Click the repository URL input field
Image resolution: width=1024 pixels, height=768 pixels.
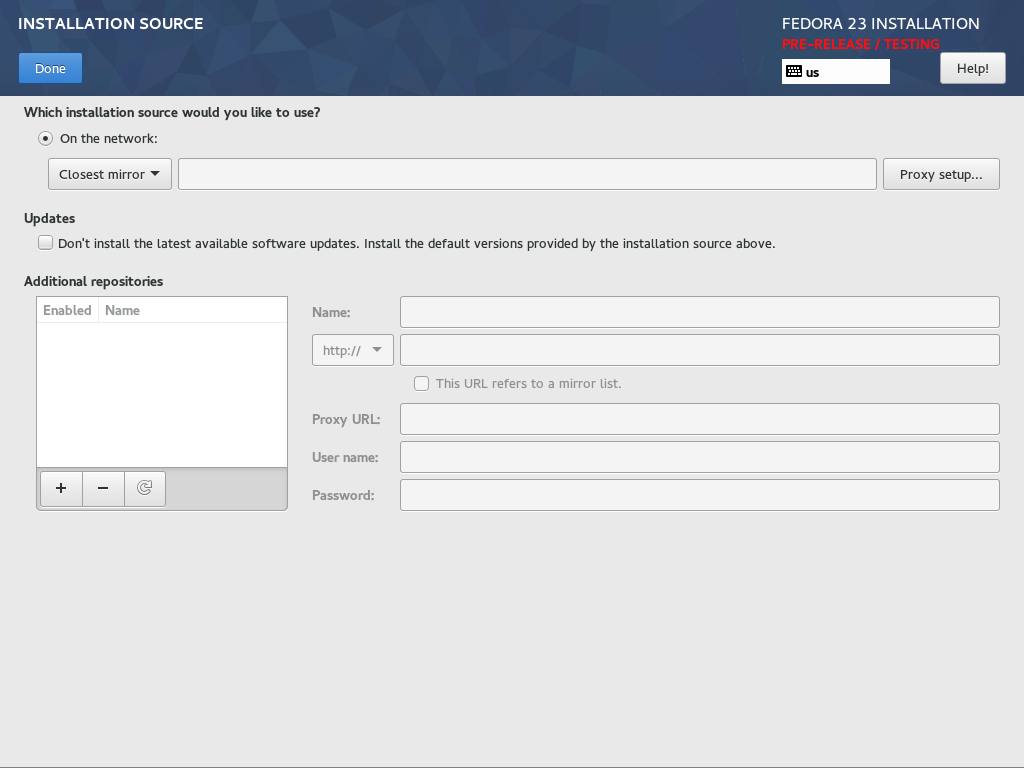[699, 350]
